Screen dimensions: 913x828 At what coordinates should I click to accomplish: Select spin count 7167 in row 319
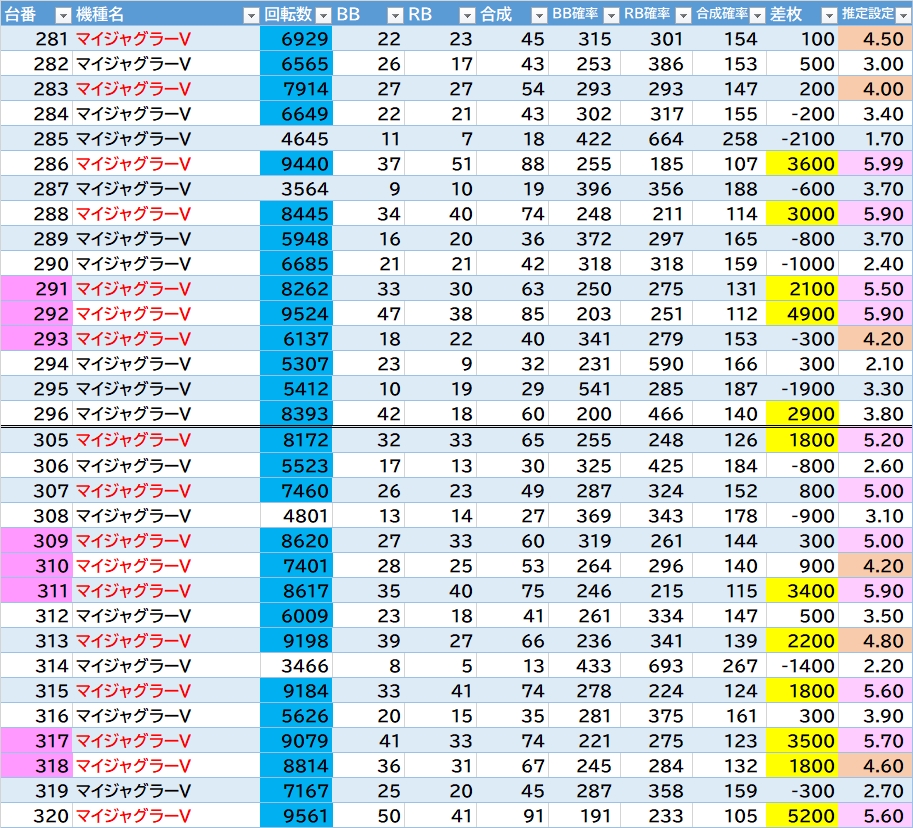[x=296, y=790]
